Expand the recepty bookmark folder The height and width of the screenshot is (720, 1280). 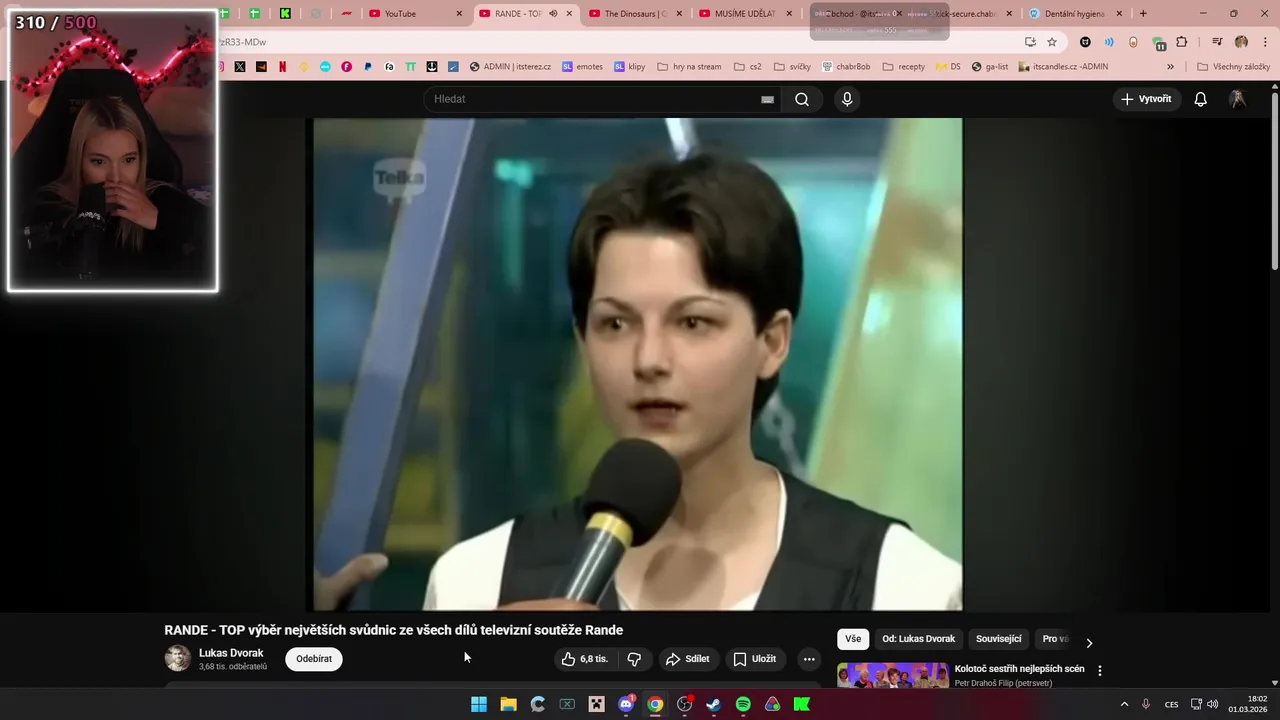click(902, 67)
